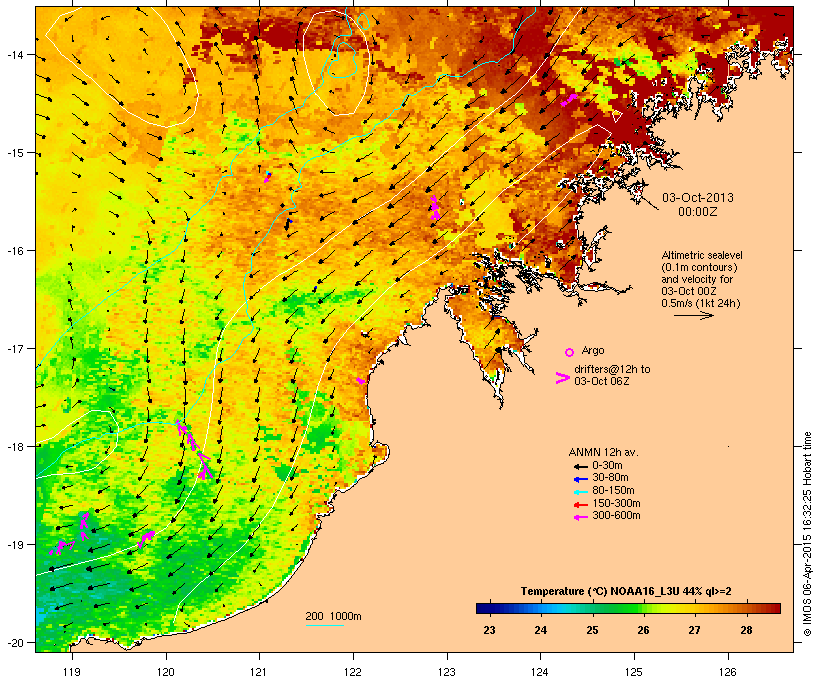The image size is (820, 680).
Task: Click the 23 value on the color bar
Action: [x=489, y=630]
